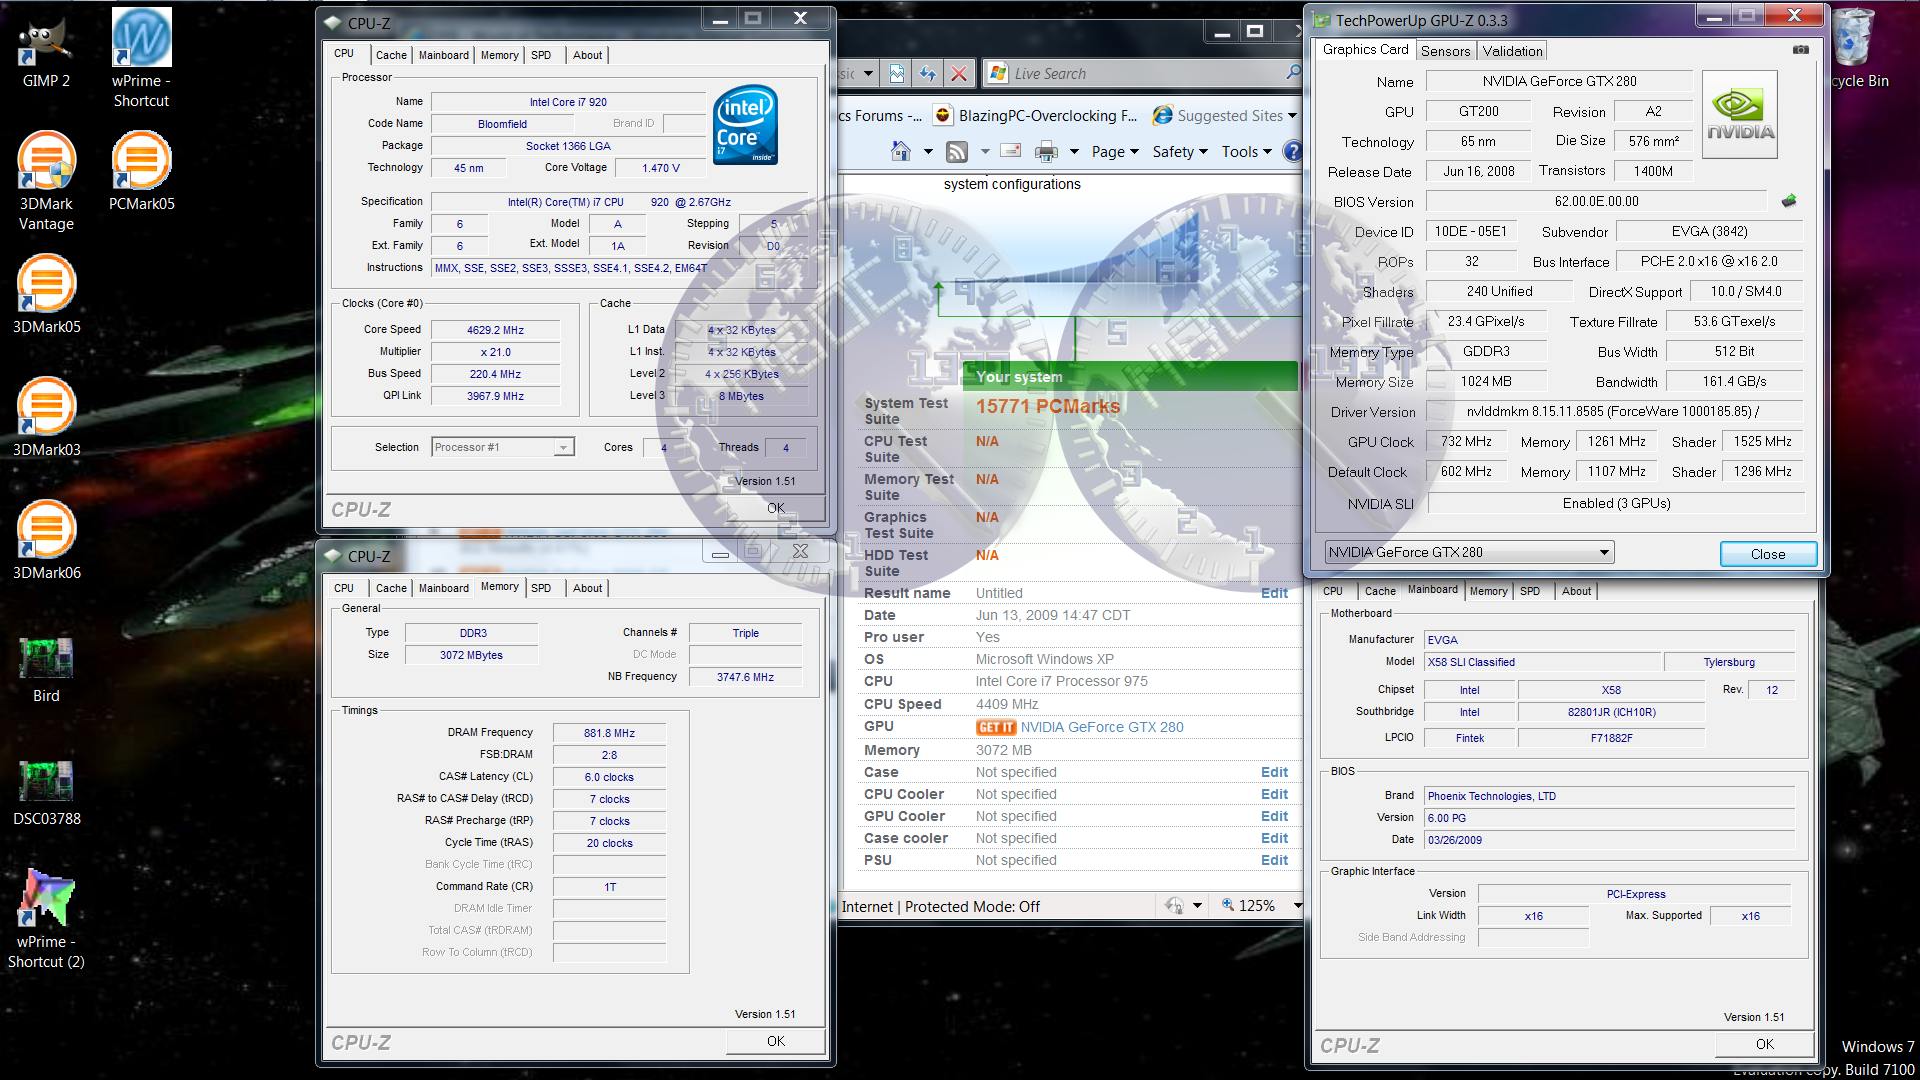
Task: Click the blue Help question mark icon
Action: (1292, 151)
